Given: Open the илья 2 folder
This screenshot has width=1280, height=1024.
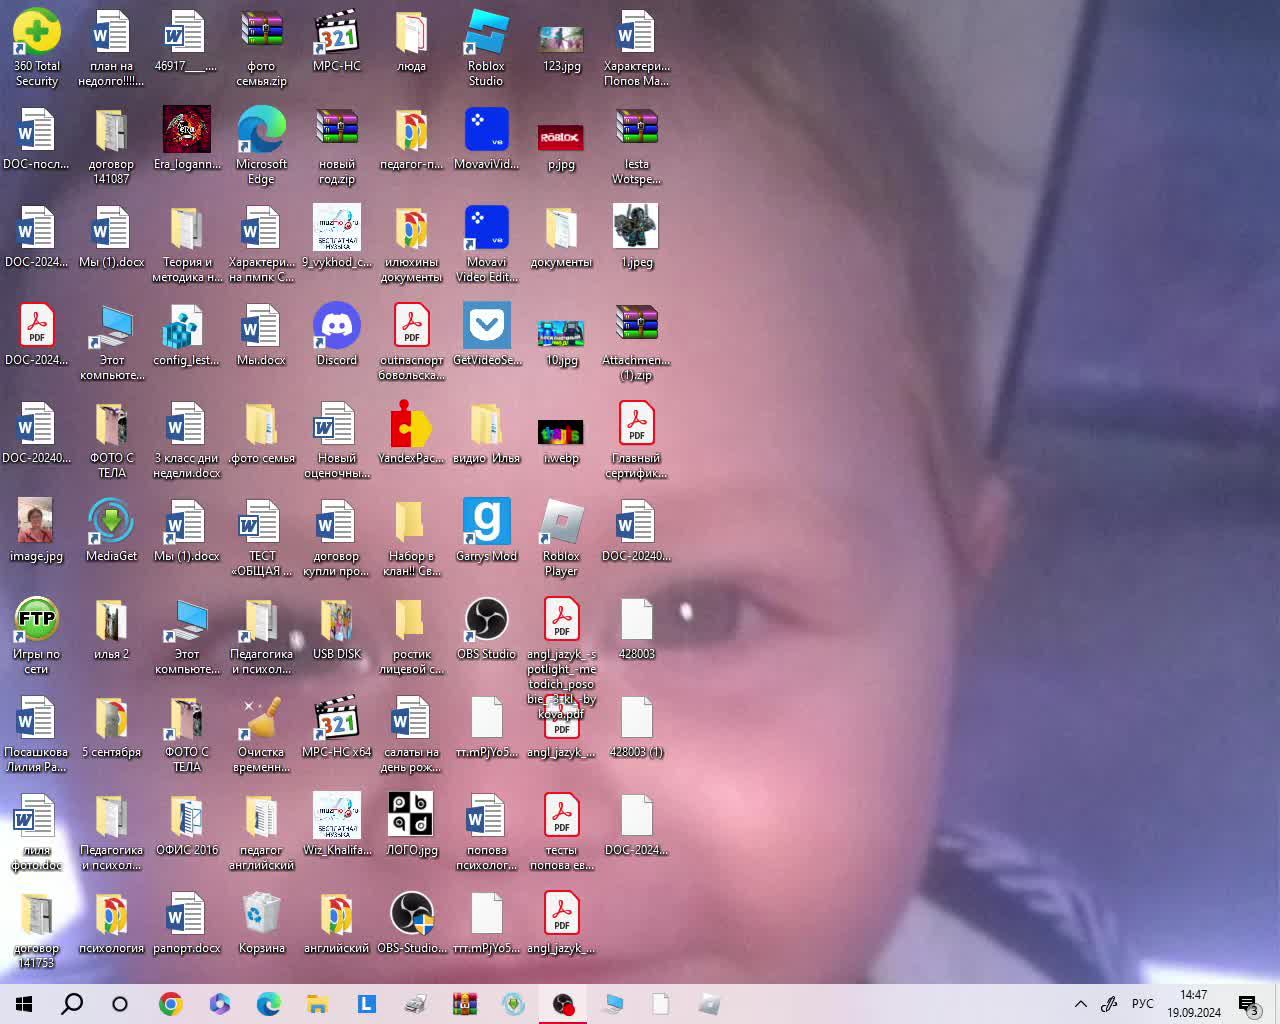Looking at the screenshot, I should pos(111,628).
